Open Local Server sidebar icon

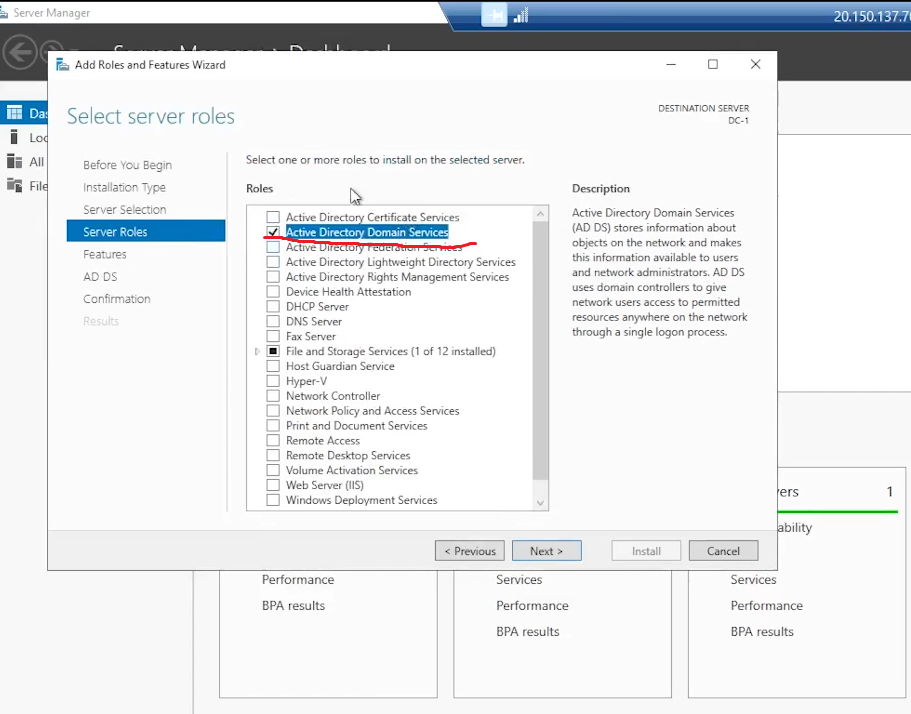pos(15,137)
